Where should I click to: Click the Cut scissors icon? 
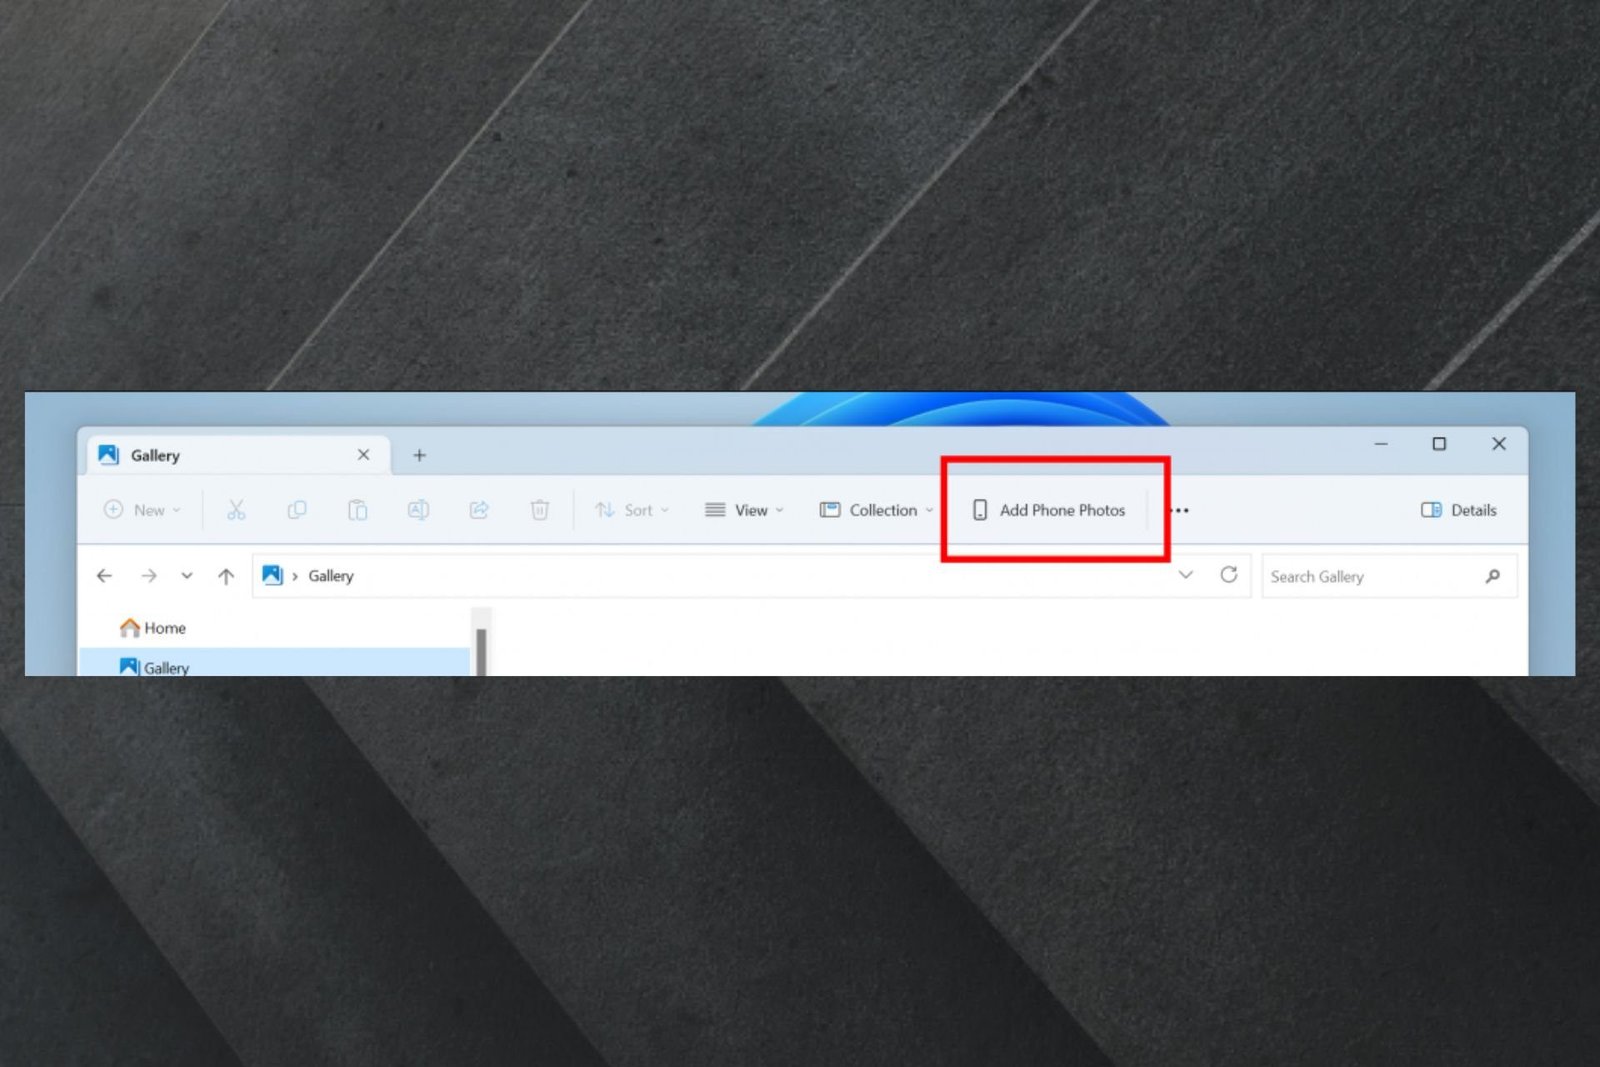[x=236, y=510]
